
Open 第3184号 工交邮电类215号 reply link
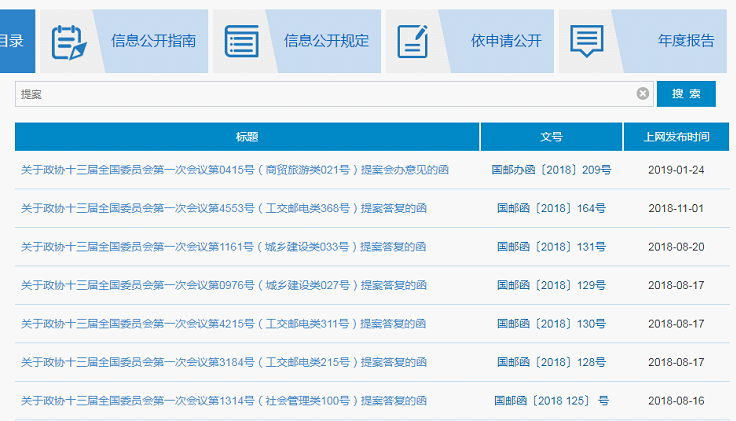point(224,362)
